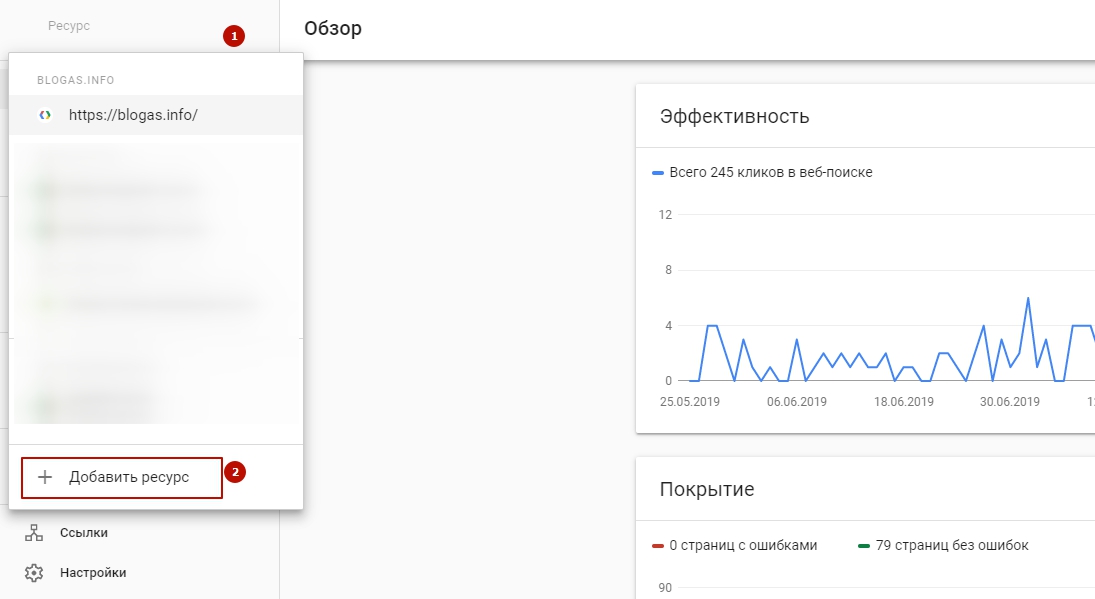Click the red badge numbered 2
1095x599 pixels.
coord(234,472)
